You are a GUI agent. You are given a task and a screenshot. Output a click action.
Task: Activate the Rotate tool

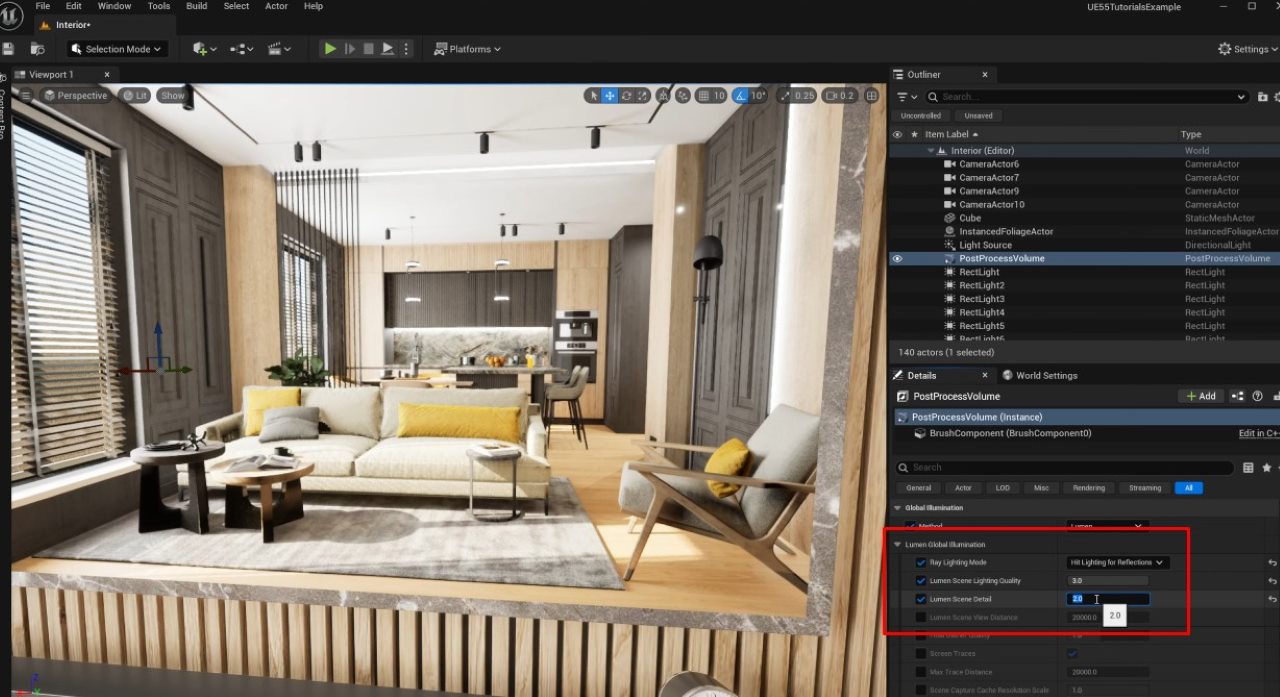(x=627, y=95)
